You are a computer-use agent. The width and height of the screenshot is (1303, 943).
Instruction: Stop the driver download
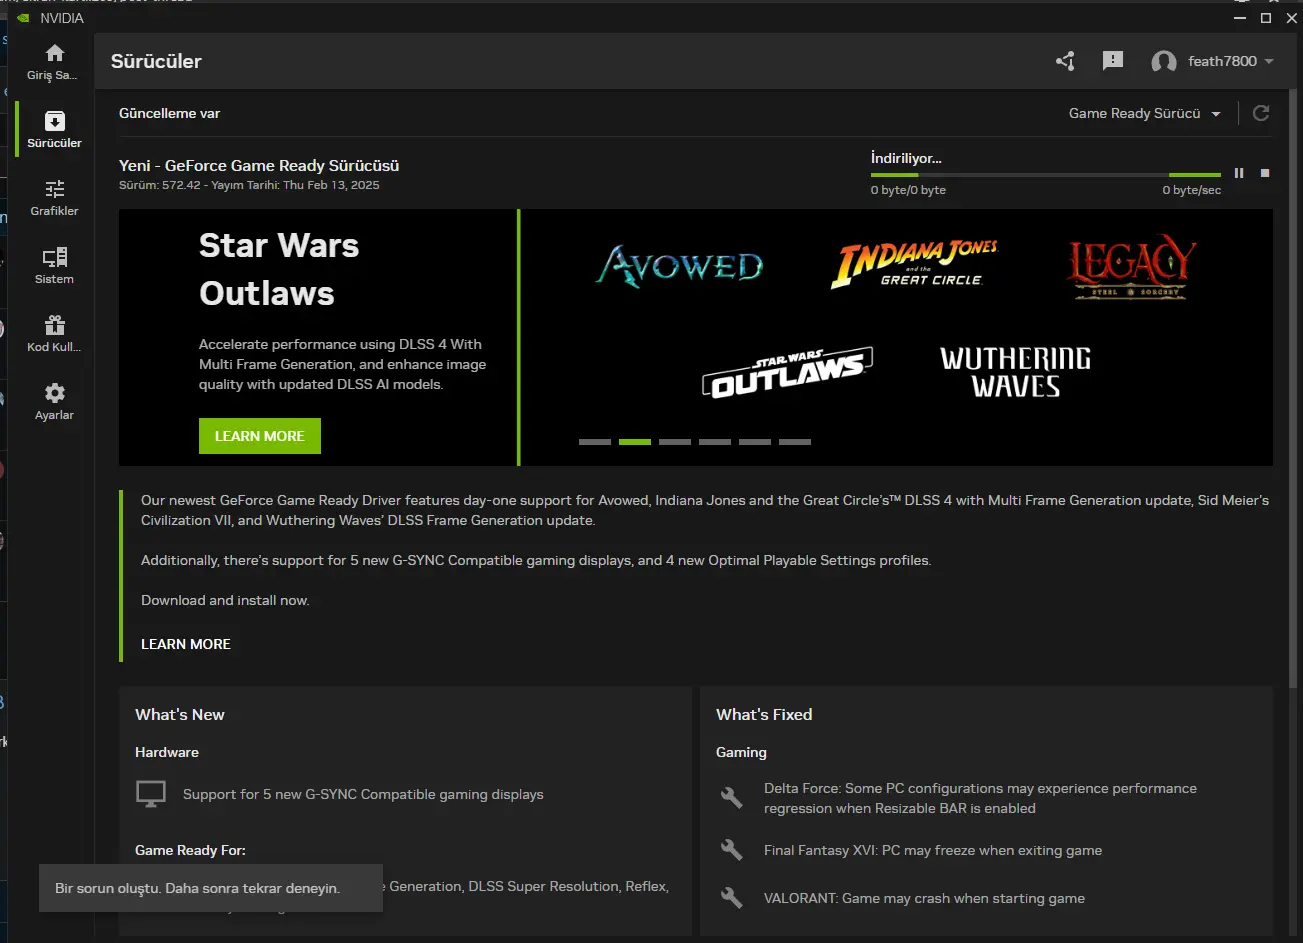(1265, 173)
